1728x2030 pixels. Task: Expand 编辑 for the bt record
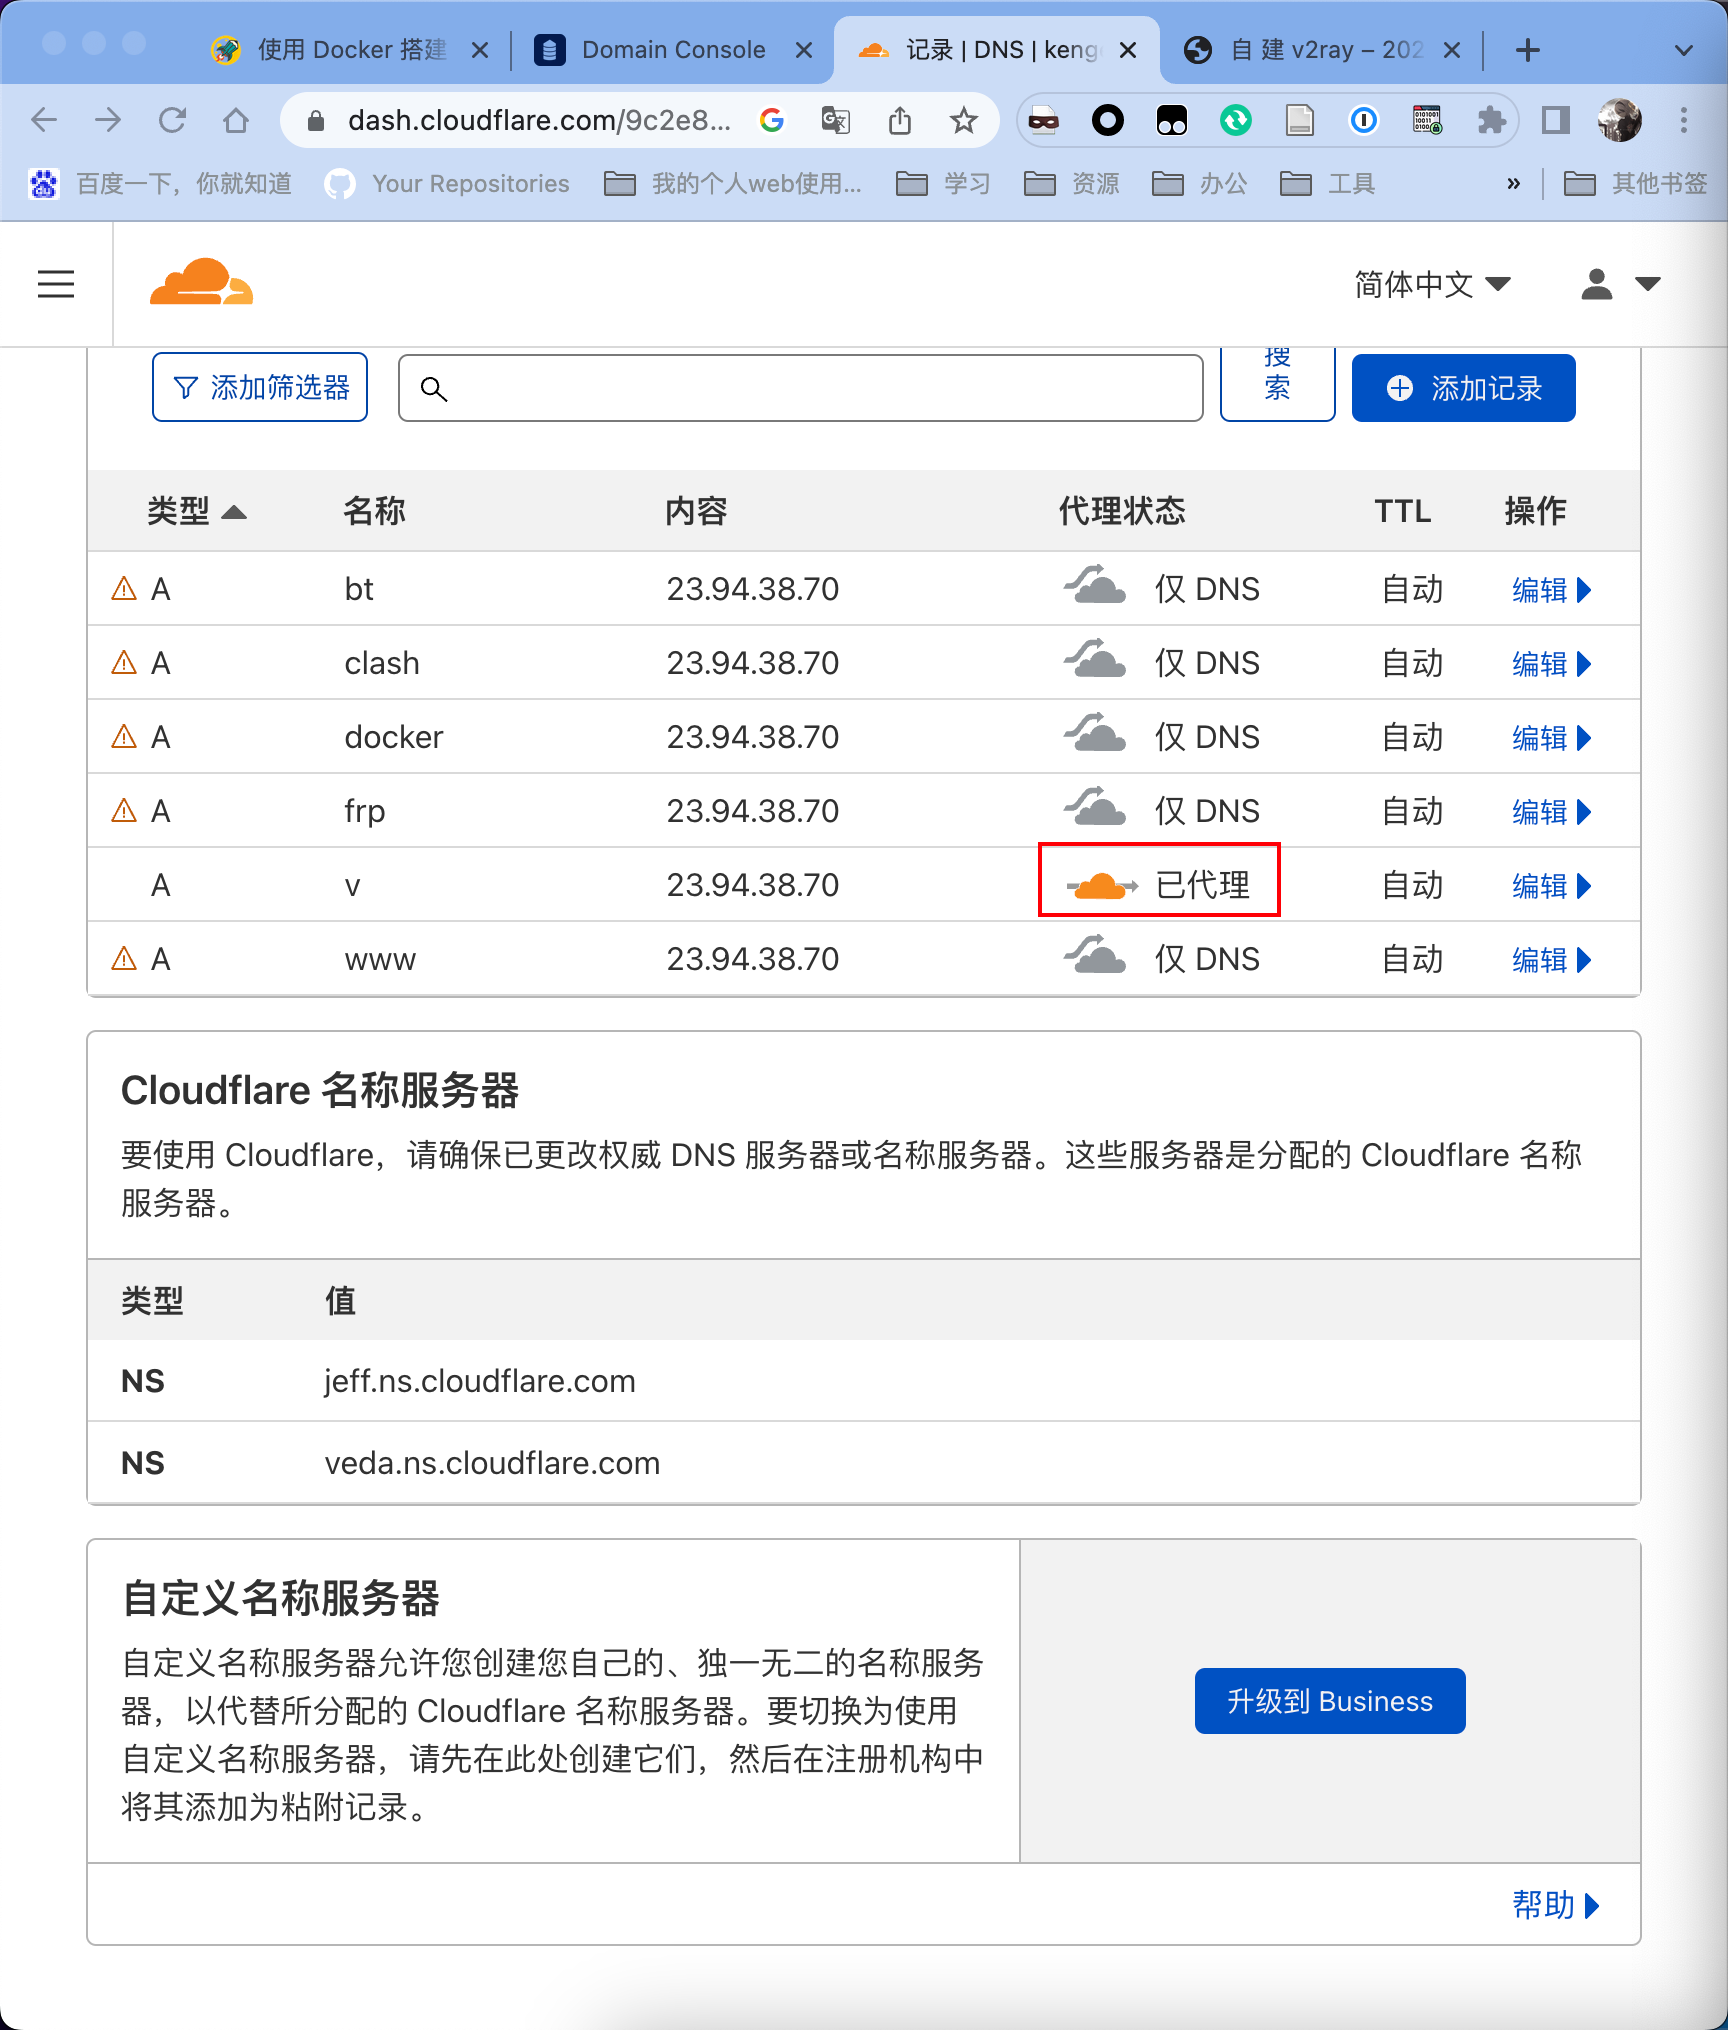pyautogui.click(x=1551, y=590)
